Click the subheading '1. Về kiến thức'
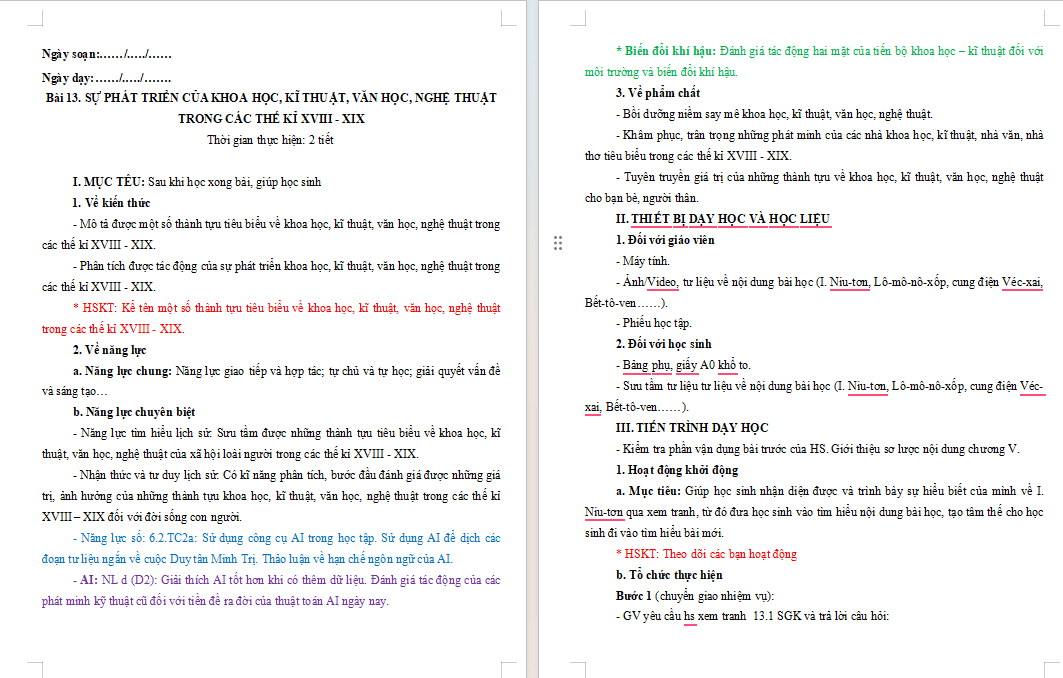Image resolution: width=1063 pixels, height=678 pixels. [111, 203]
